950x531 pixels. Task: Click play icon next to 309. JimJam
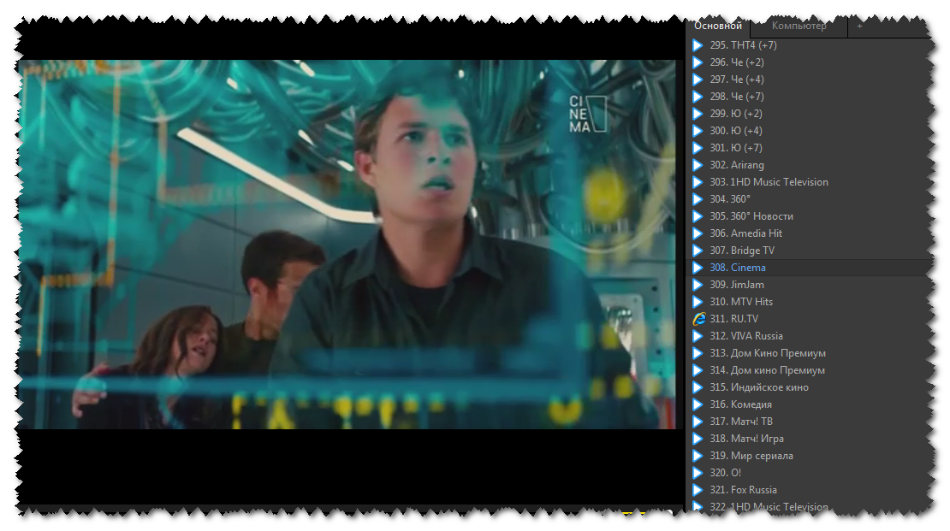coord(698,284)
